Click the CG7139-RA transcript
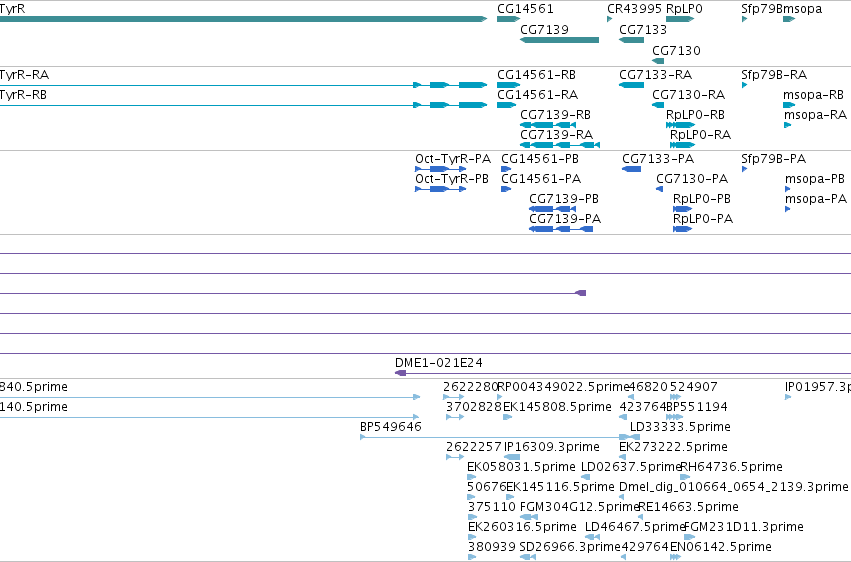 (x=560, y=145)
